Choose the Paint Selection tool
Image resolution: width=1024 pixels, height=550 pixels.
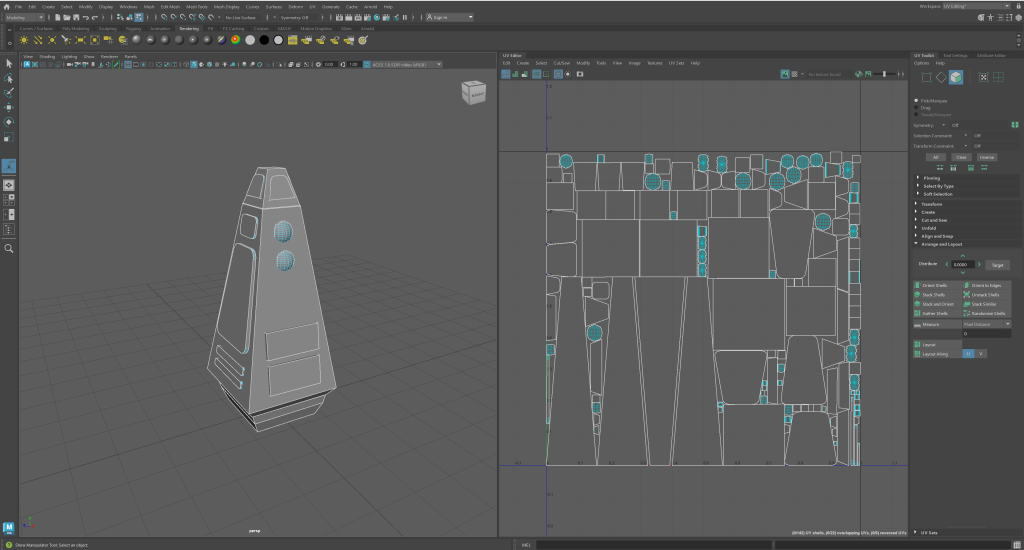8,93
